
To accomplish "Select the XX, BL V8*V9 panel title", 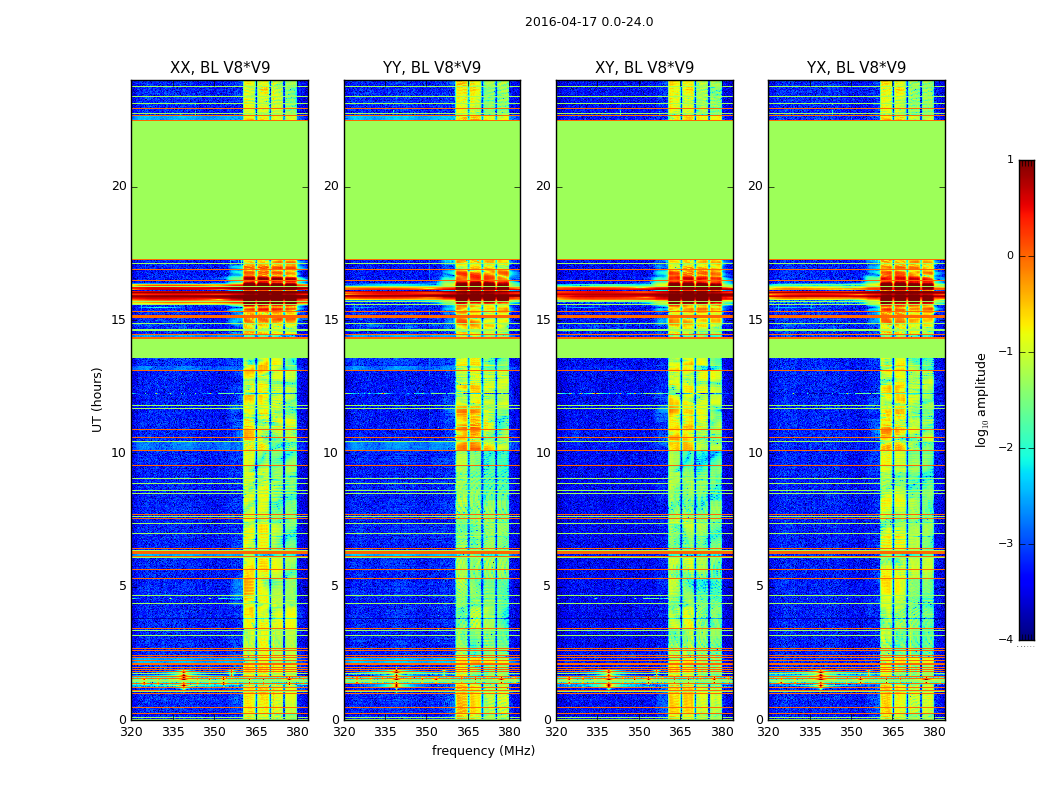I will (220, 68).
